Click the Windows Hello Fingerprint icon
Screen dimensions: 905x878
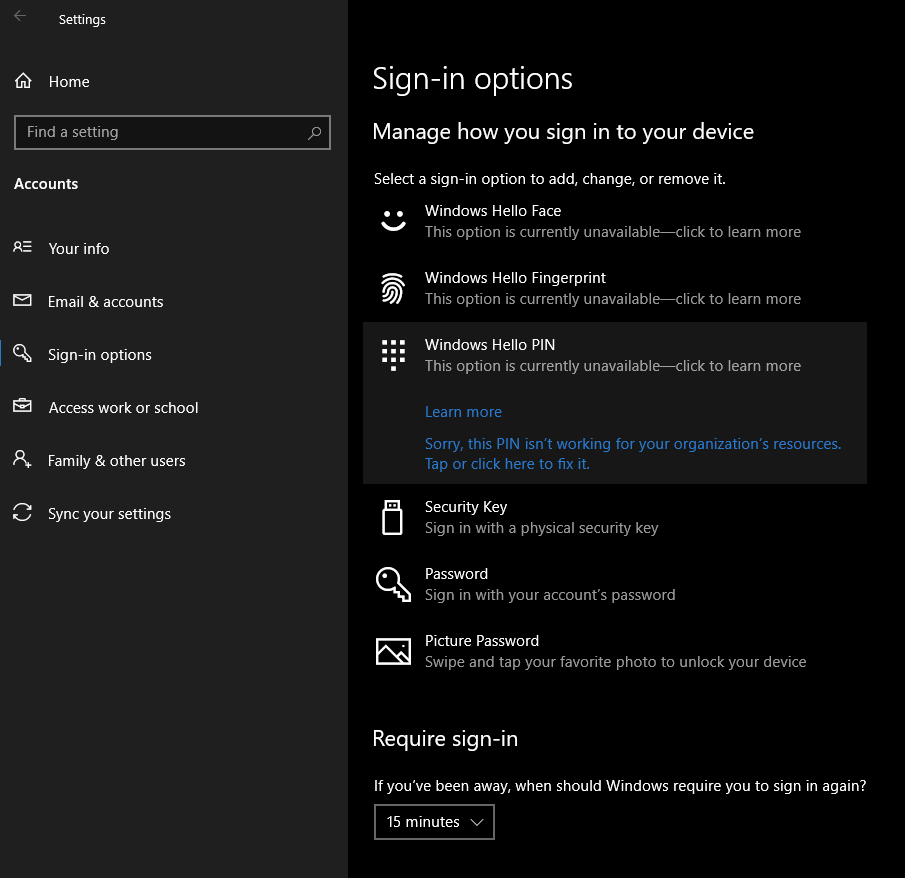[393, 287]
